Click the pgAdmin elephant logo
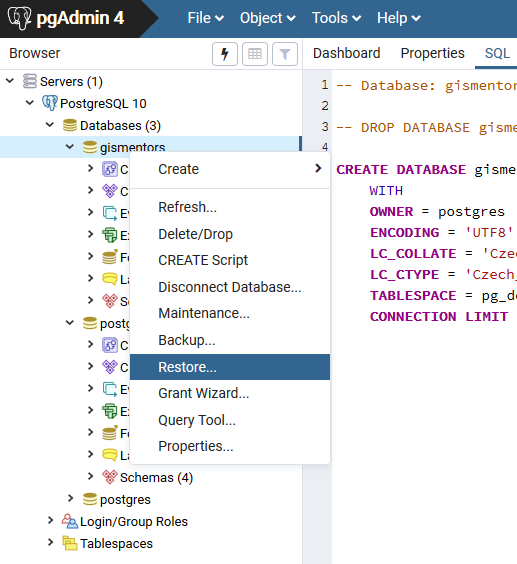The image size is (517, 564). [x=19, y=18]
